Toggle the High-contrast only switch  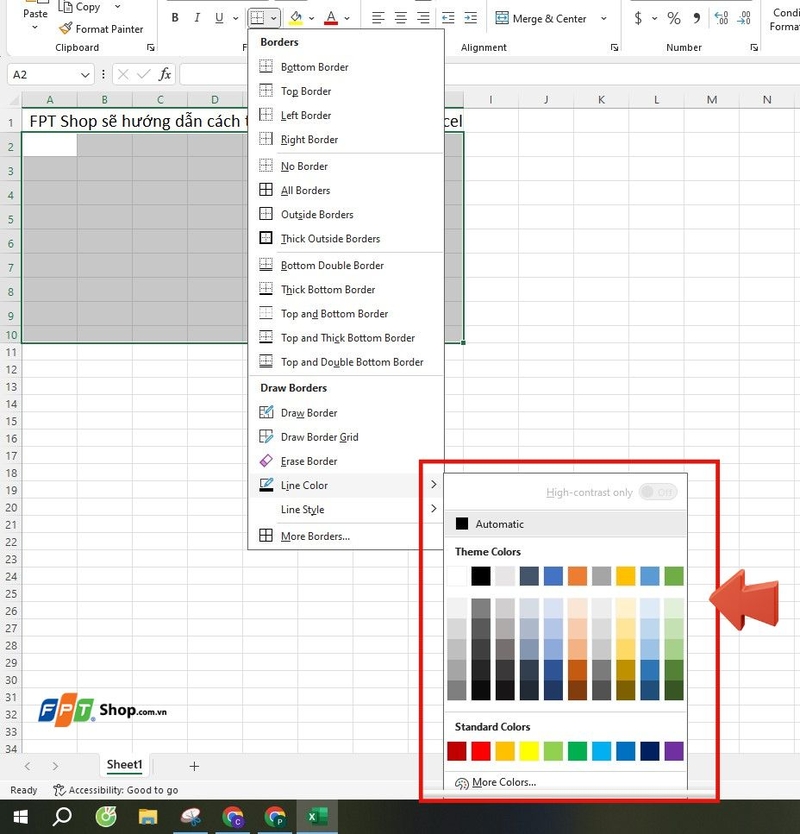click(659, 492)
